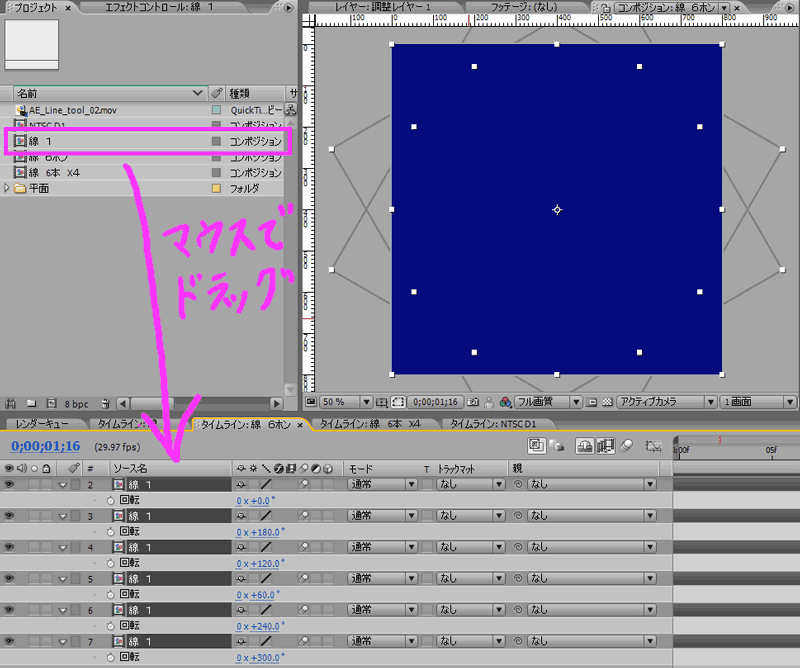Toggle visibility of layer 7 線 1
The height and width of the screenshot is (668, 800).
[7, 641]
